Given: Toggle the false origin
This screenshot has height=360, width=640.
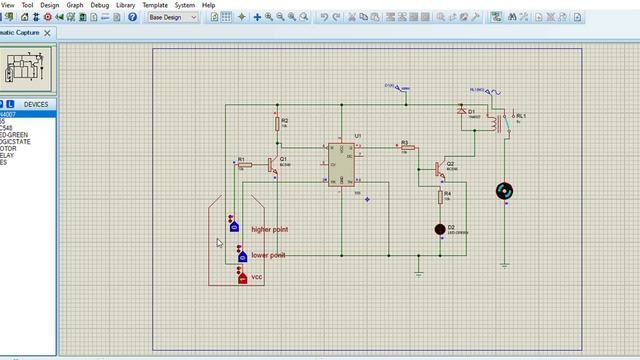Looking at the screenshot, I should click(x=242, y=17).
